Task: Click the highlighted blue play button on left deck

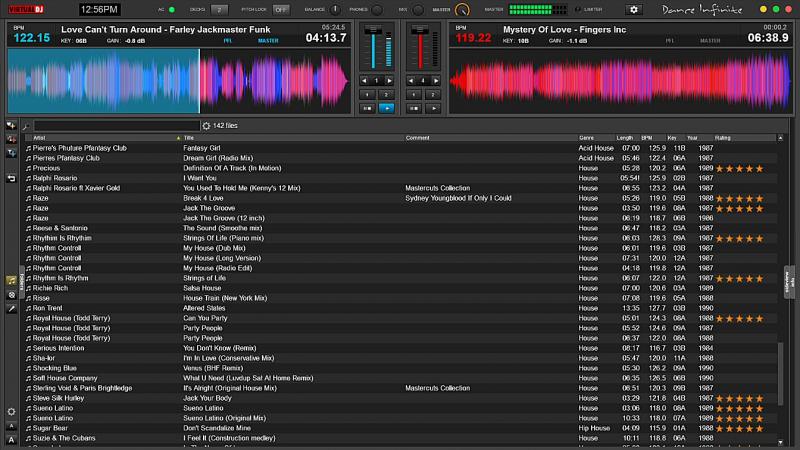Action: click(x=386, y=108)
